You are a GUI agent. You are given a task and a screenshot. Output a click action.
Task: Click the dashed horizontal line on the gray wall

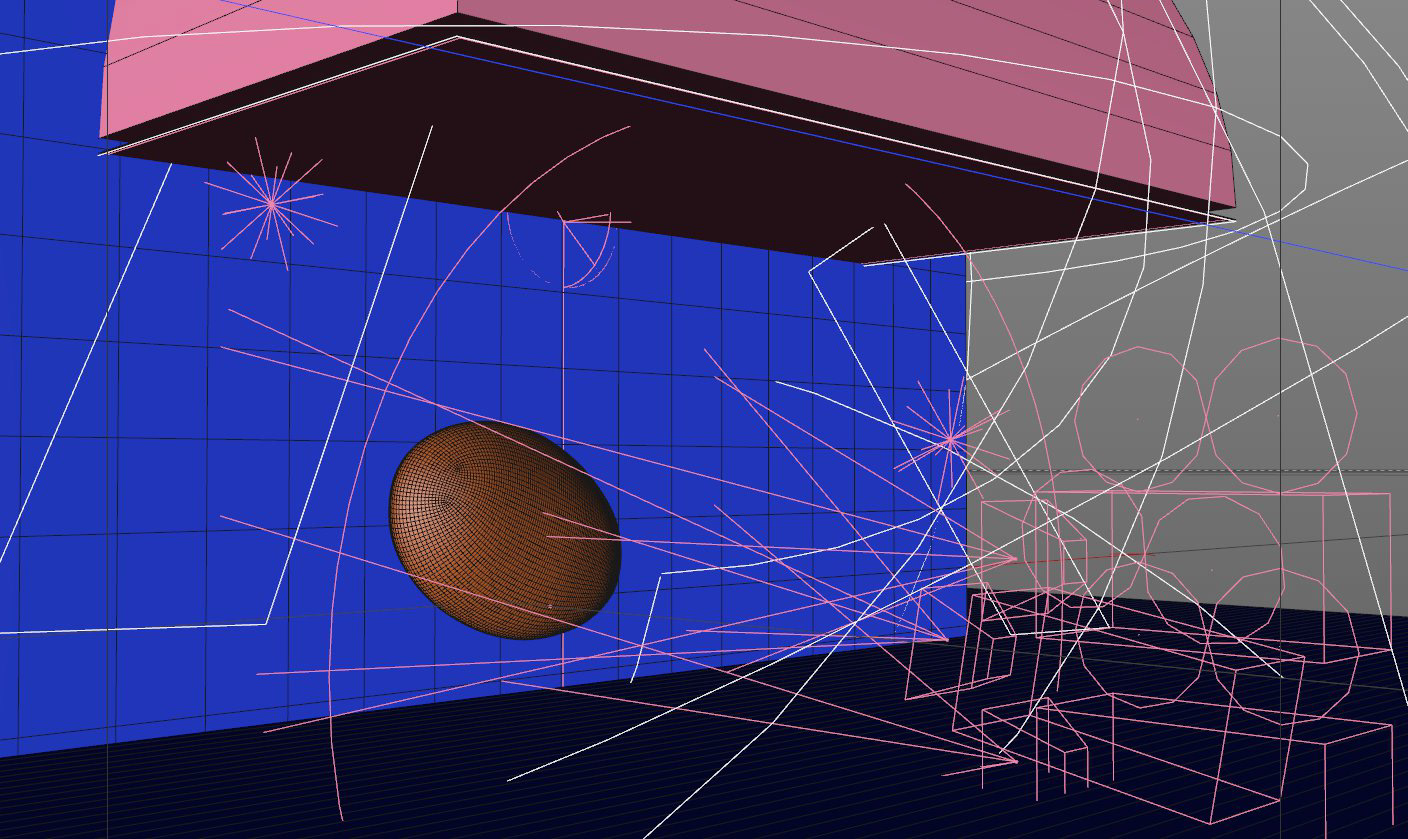[1300, 470]
